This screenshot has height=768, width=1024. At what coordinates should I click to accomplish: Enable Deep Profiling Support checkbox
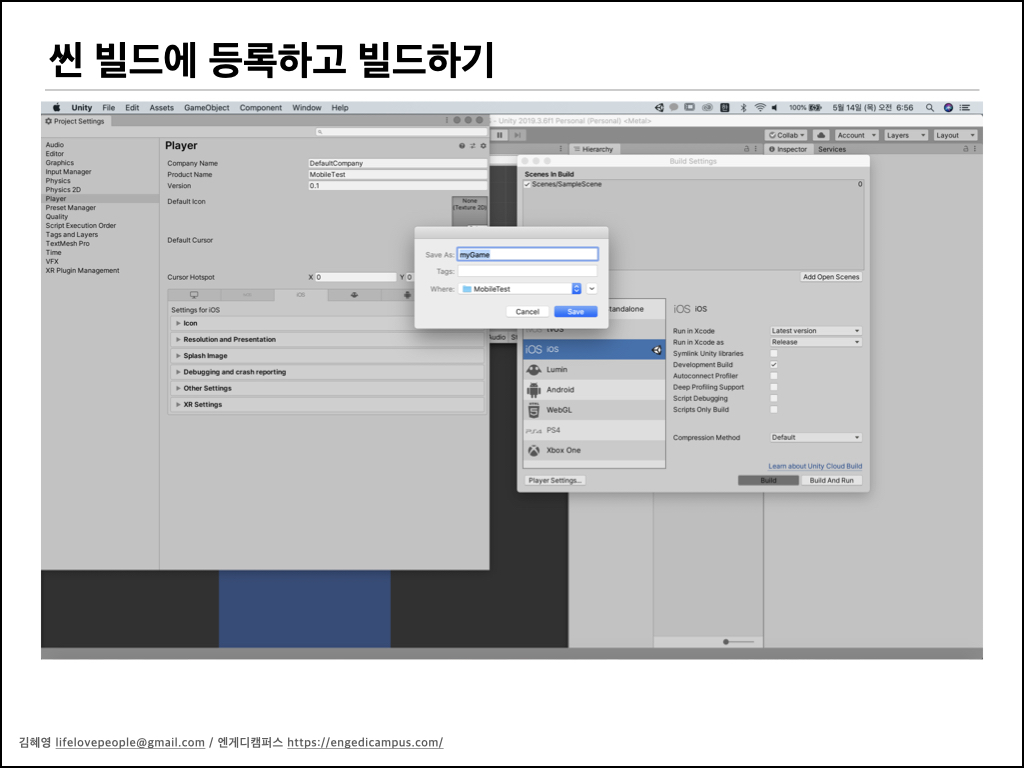(x=774, y=387)
